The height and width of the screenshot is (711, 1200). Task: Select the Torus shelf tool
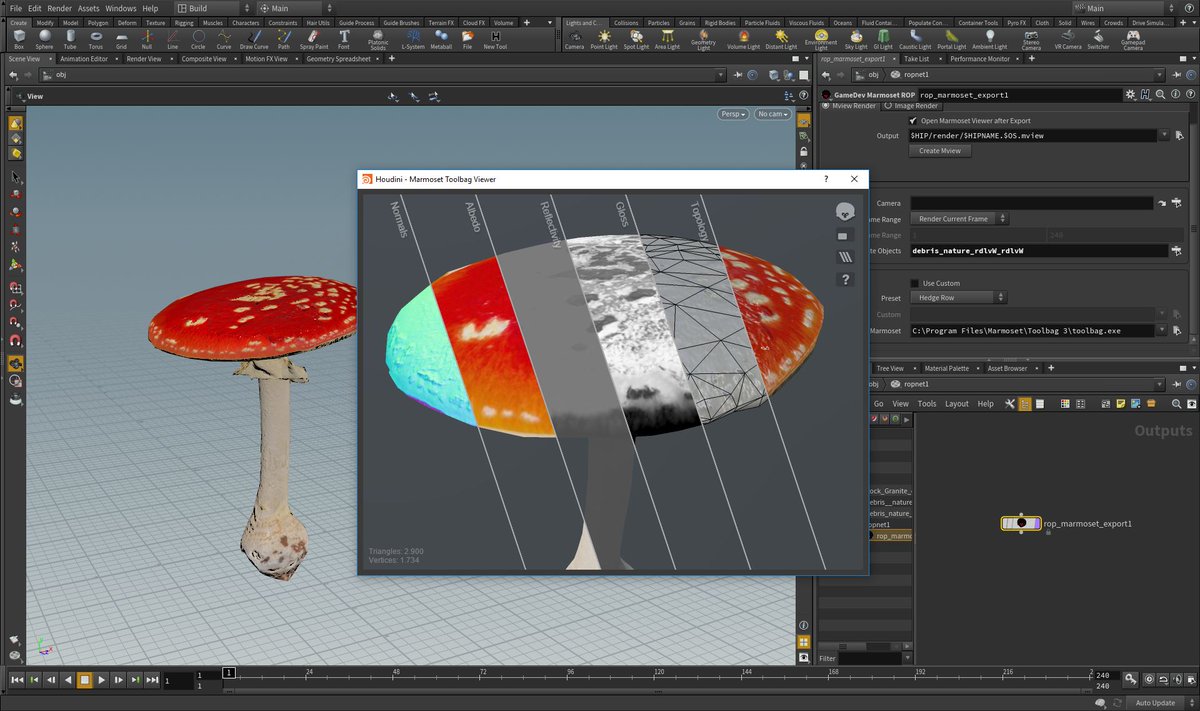(95, 39)
